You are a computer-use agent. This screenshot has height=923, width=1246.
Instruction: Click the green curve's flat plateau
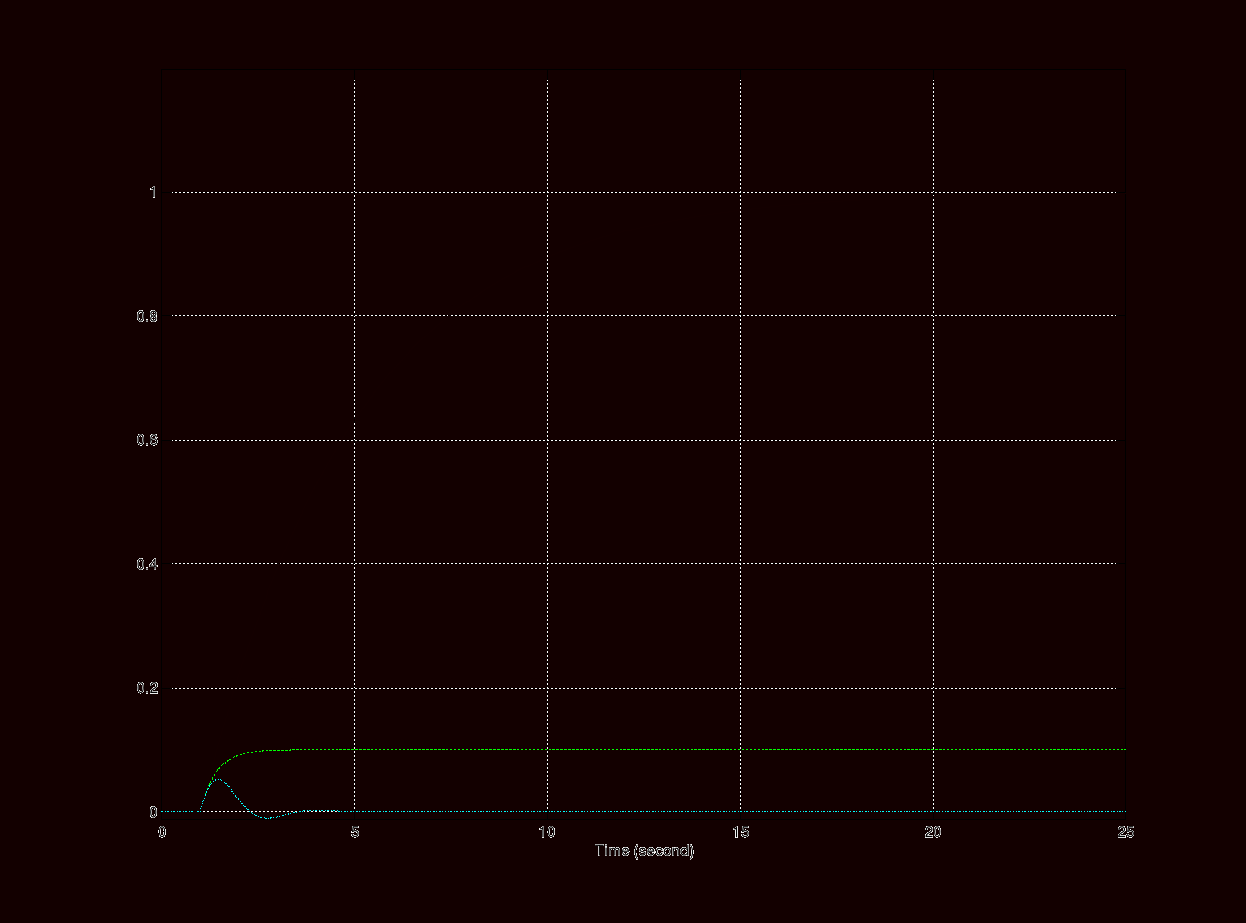click(x=270, y=750)
